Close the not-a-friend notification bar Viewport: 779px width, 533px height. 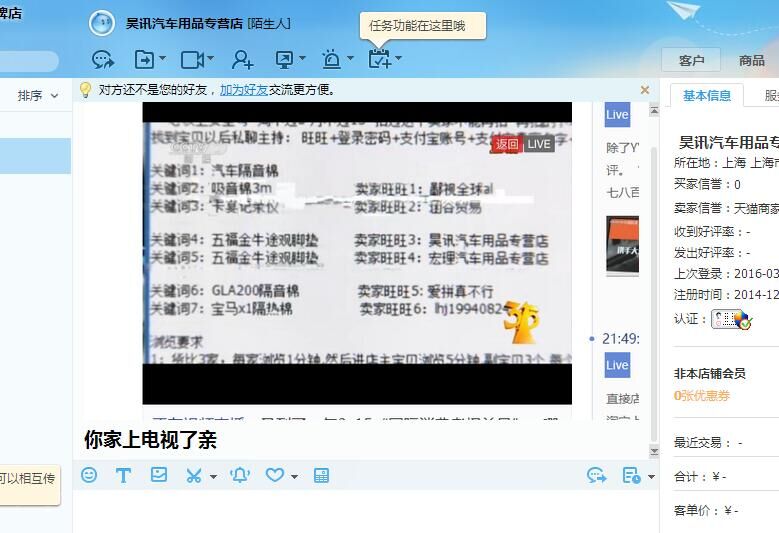click(645, 90)
